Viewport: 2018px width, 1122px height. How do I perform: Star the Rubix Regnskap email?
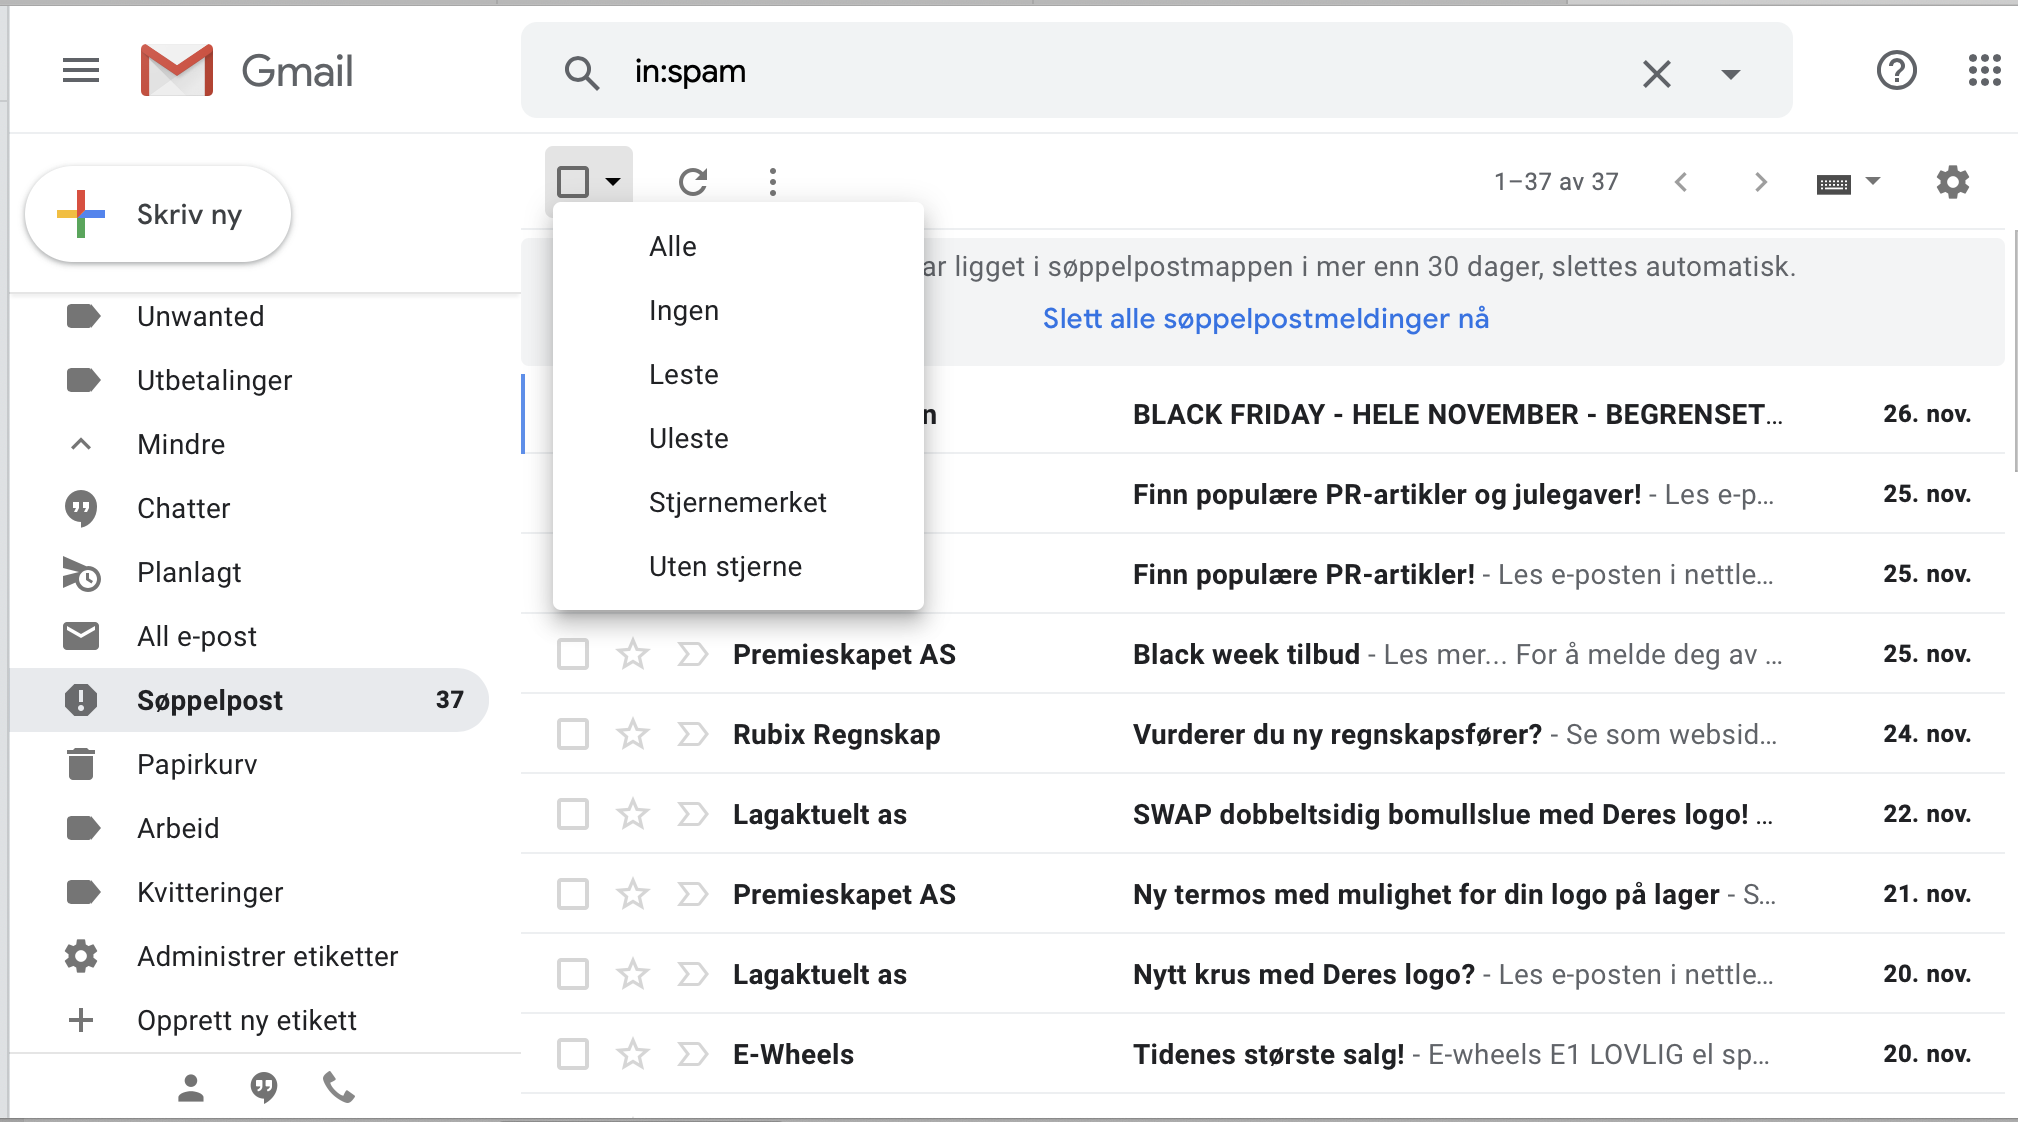(632, 734)
